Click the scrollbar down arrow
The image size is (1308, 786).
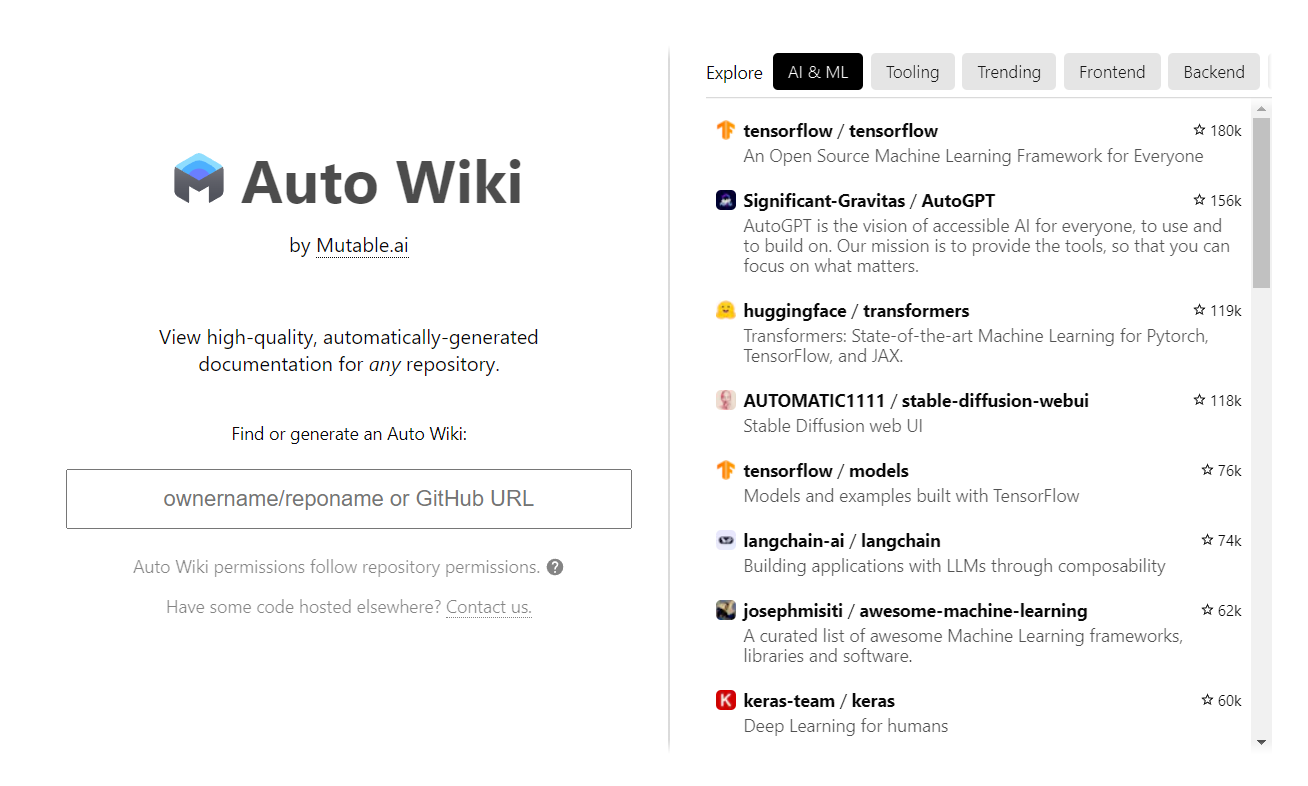1262,744
